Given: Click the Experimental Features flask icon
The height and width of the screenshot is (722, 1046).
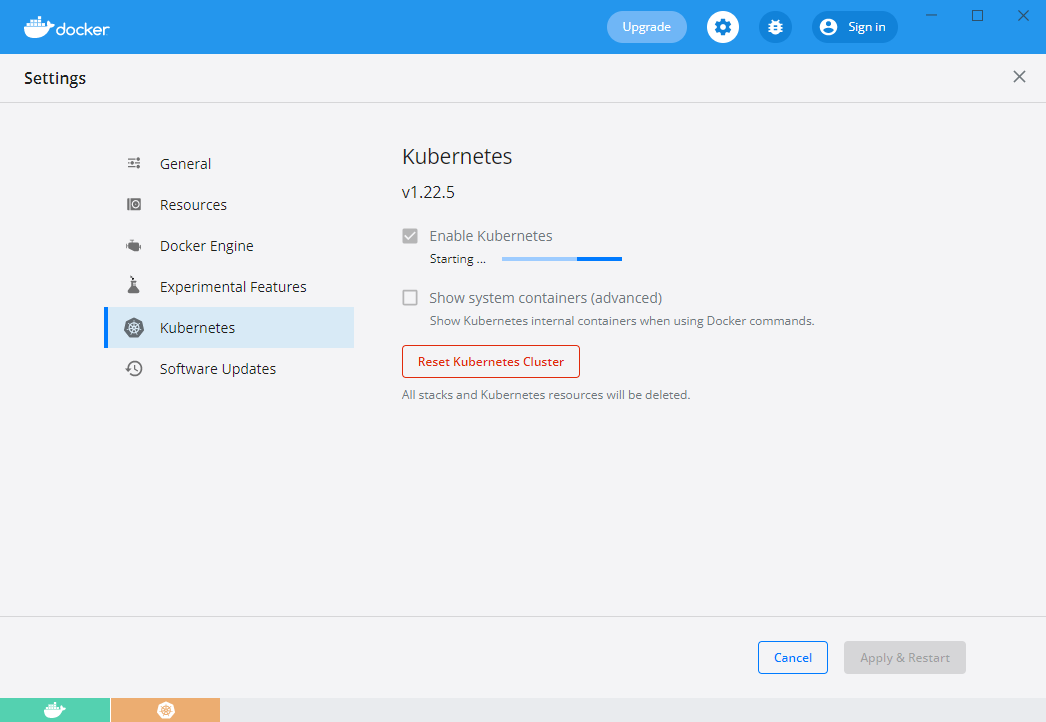Looking at the screenshot, I should (x=134, y=285).
